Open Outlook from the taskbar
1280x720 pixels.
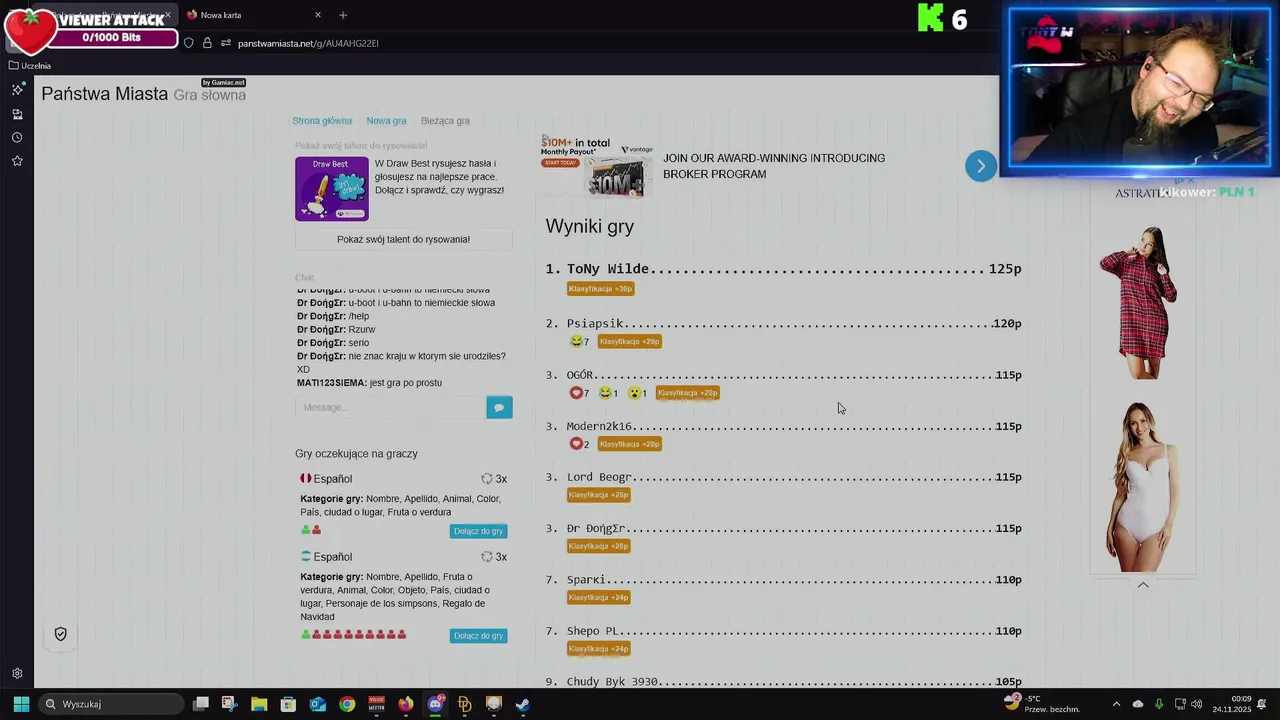click(318, 704)
